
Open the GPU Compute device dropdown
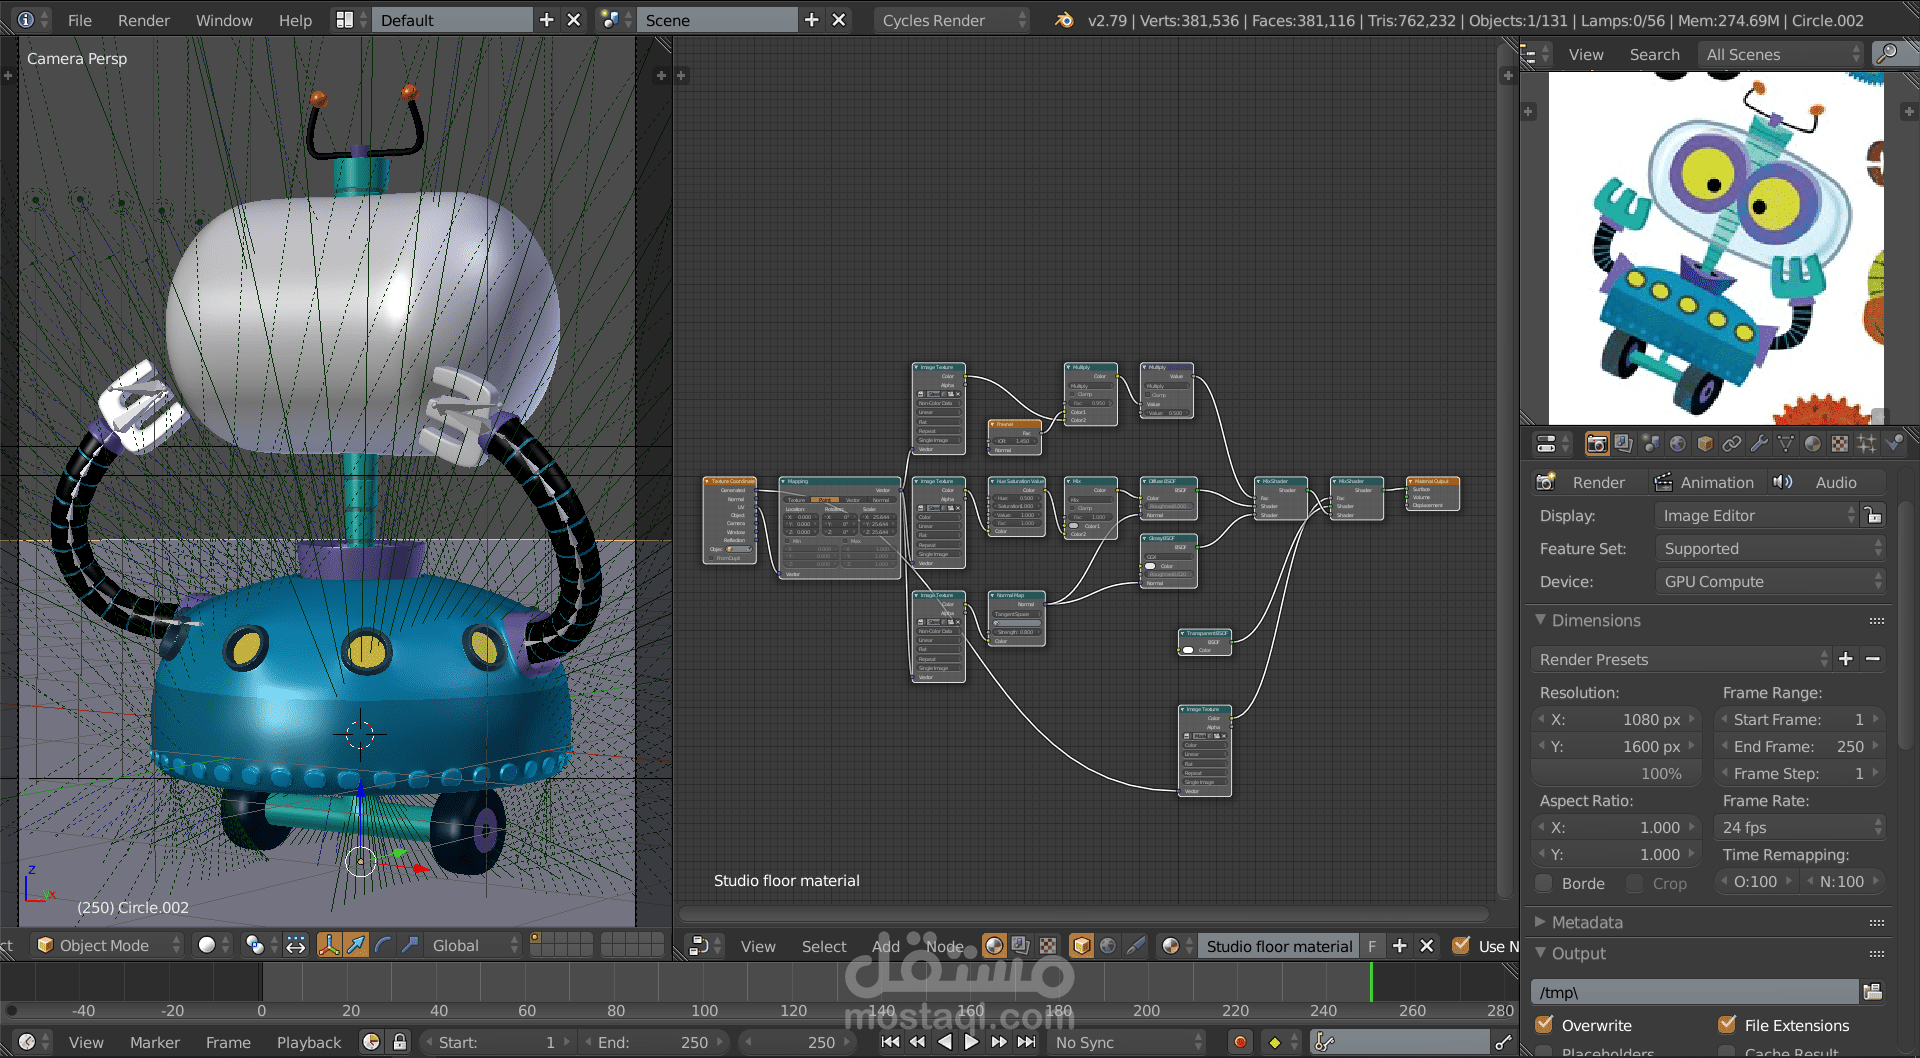[1770, 581]
